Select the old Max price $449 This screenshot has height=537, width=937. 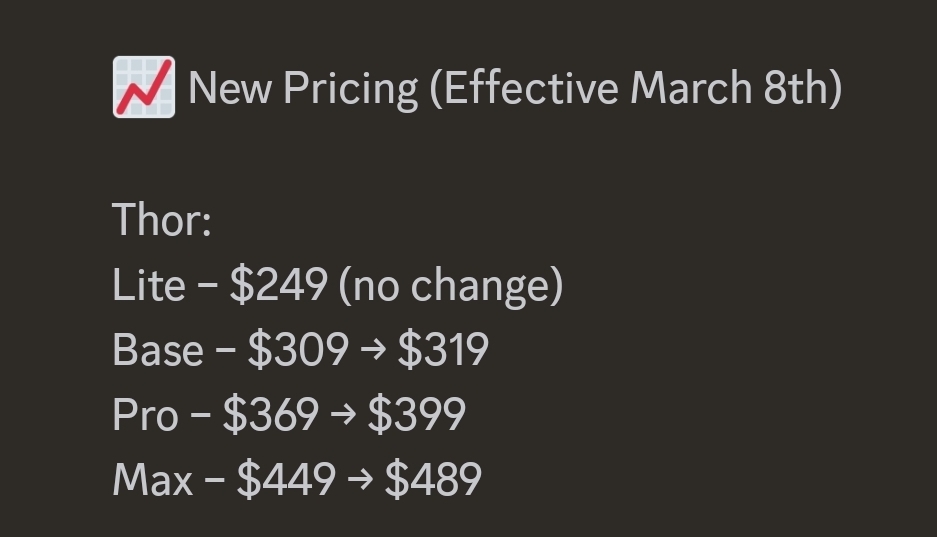click(286, 479)
